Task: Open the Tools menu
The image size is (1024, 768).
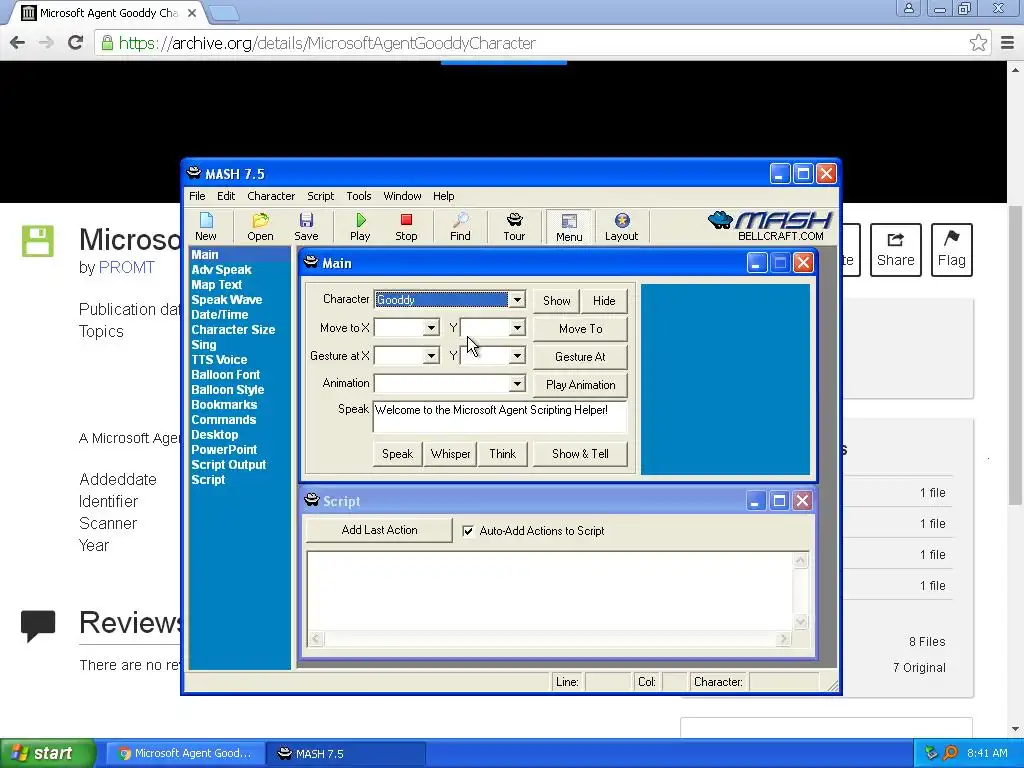Action: (359, 196)
